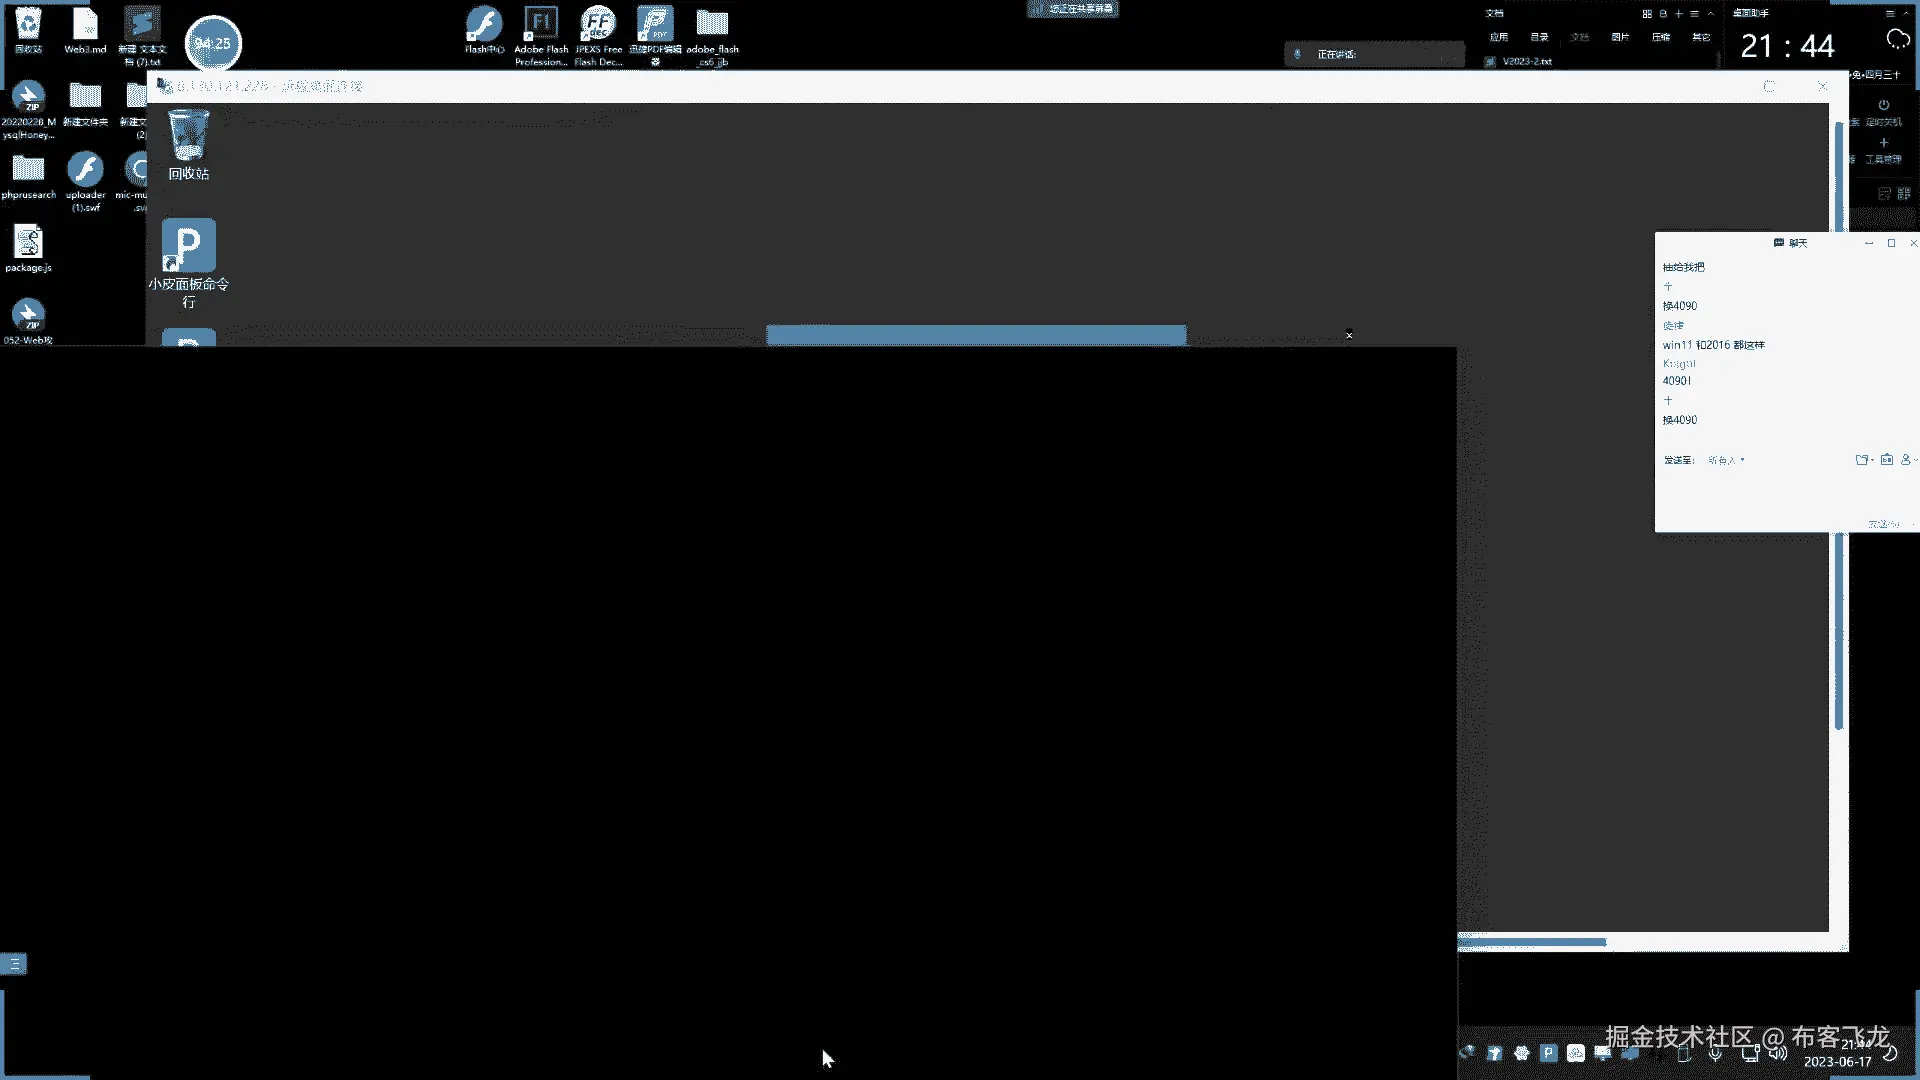Open the uploader(1).swf desktop file
The image size is (1920, 1080).
tap(85, 170)
